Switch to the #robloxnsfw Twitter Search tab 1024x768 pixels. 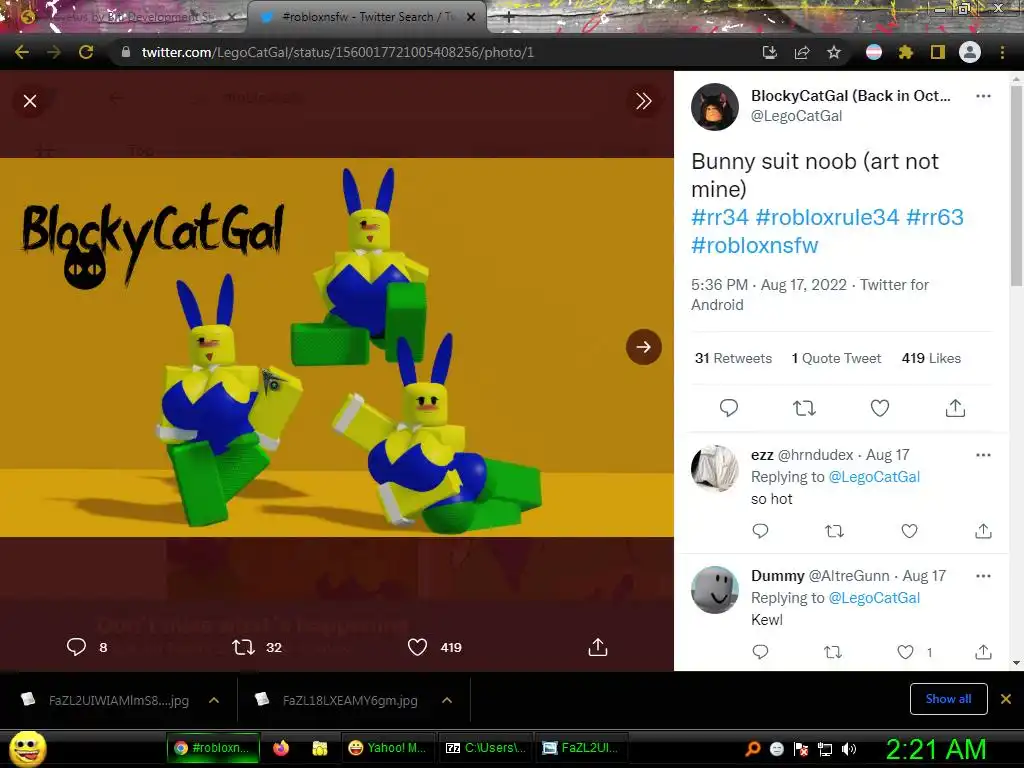(x=368, y=17)
